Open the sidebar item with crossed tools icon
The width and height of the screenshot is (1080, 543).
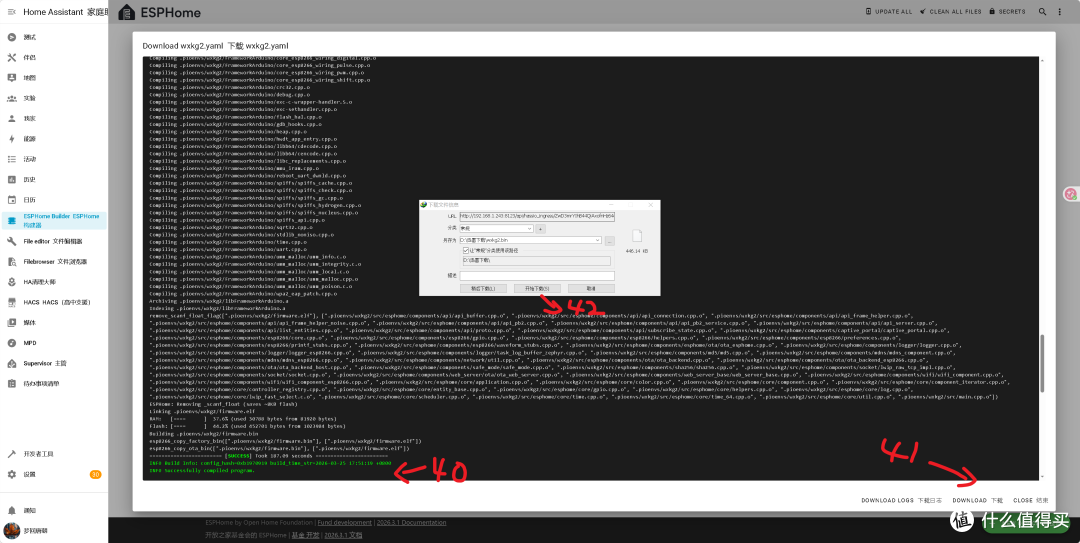(x=54, y=57)
